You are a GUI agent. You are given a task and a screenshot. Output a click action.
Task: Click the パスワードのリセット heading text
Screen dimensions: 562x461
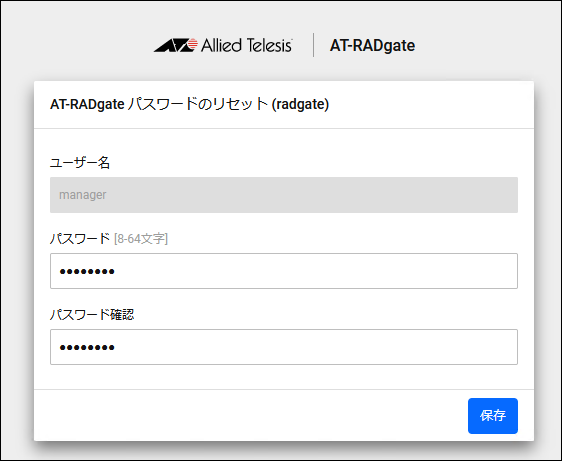coord(197,104)
